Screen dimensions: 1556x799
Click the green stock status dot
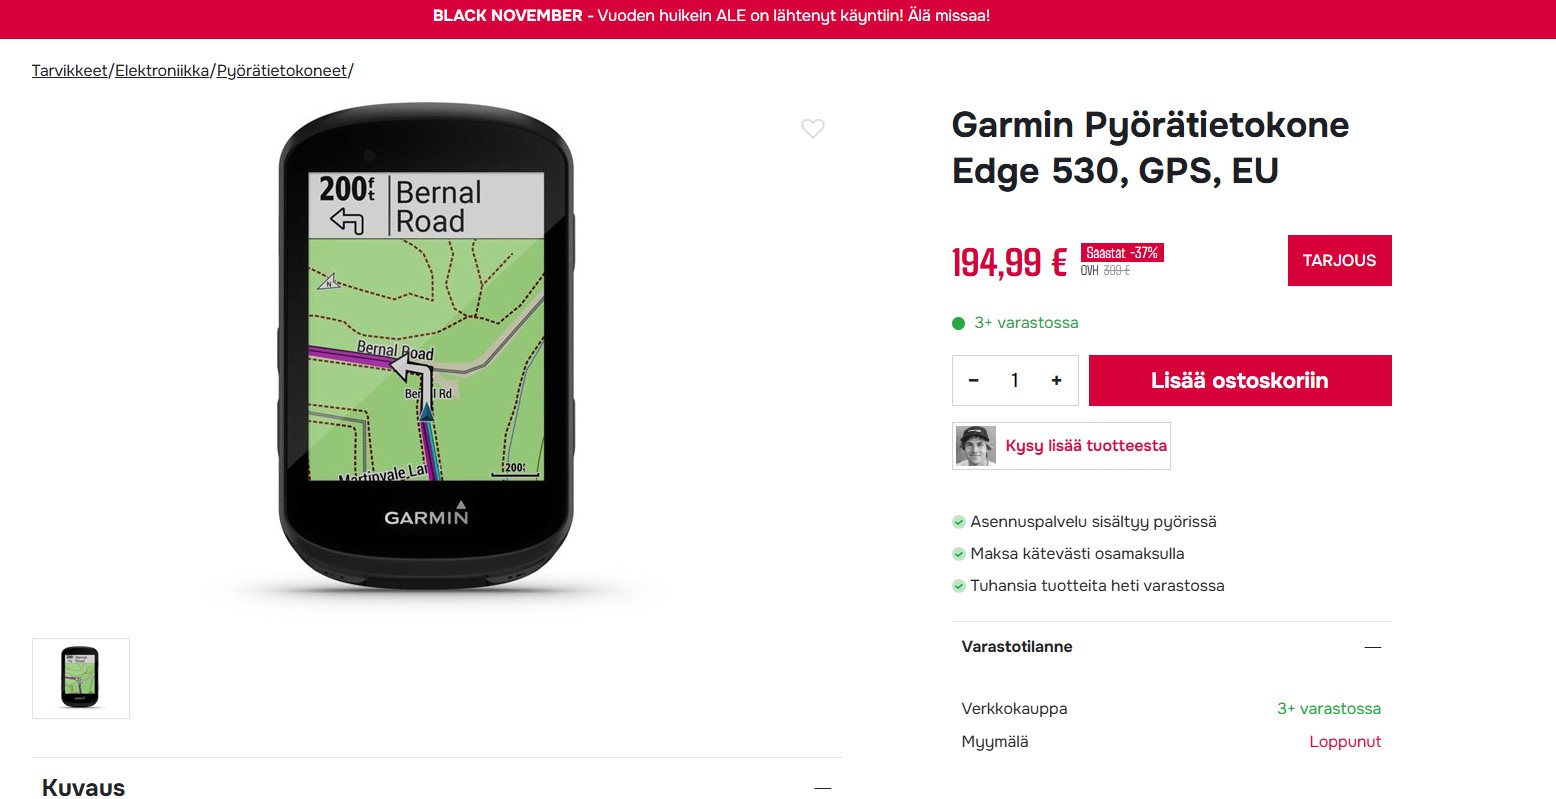click(958, 323)
